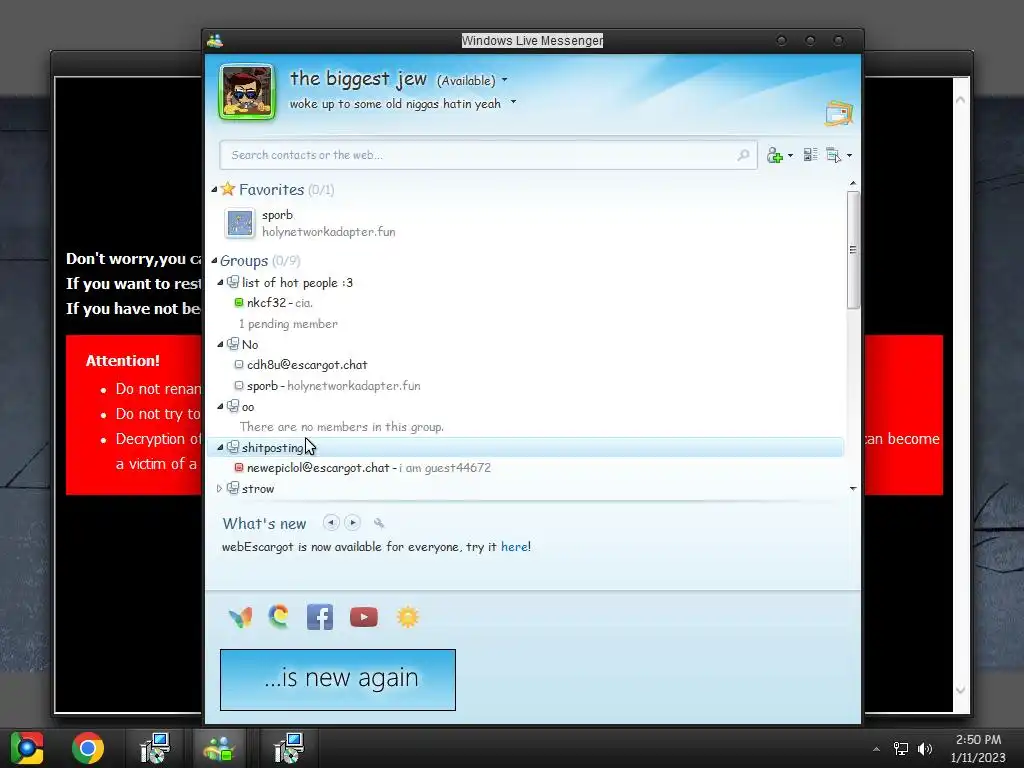Image resolution: width=1024 pixels, height=768 pixels.
Task: Collapse the 'oo' group
Action: [x=220, y=407]
